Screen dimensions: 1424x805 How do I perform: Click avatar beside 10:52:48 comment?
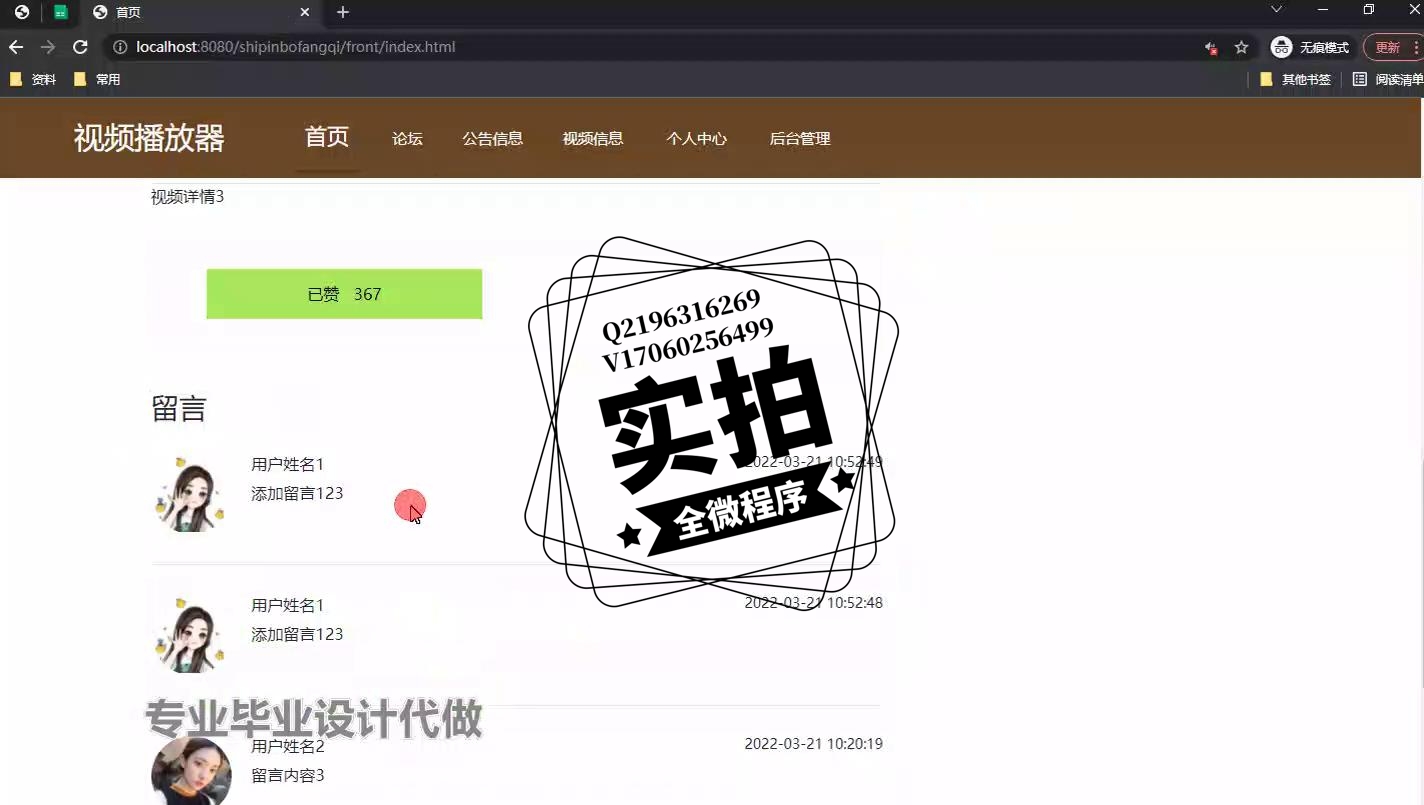[x=190, y=635]
